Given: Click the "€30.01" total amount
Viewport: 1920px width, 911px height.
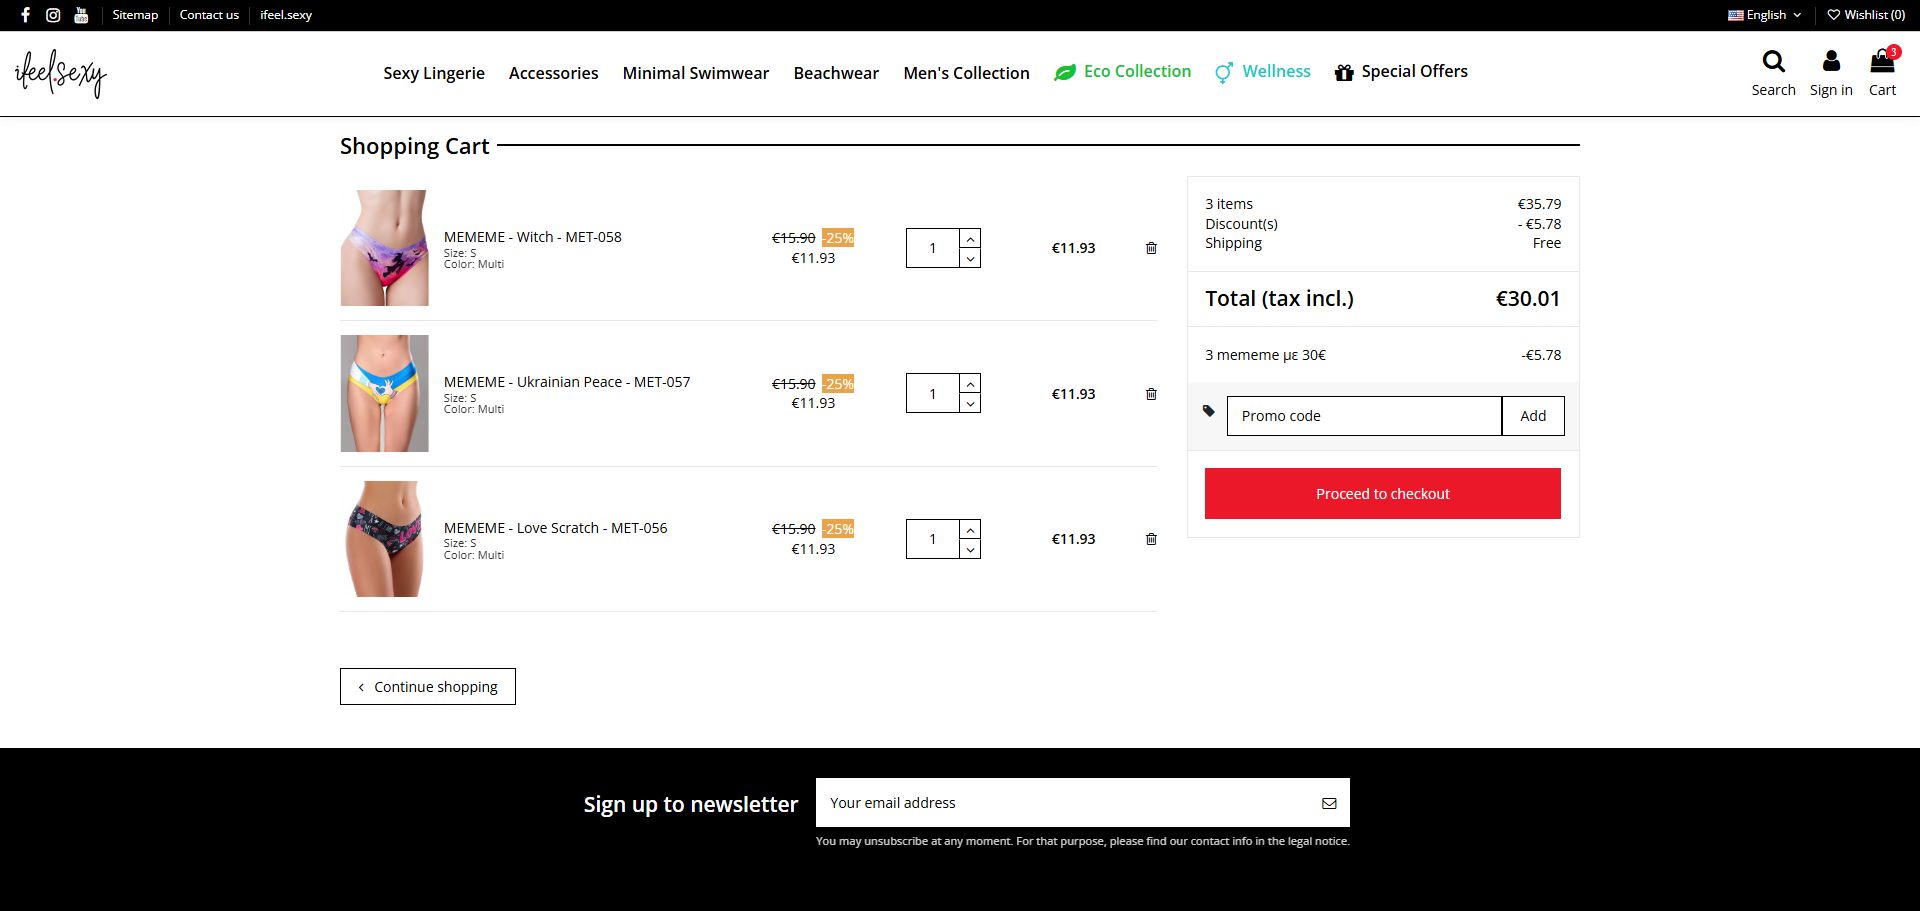Looking at the screenshot, I should coord(1528,299).
